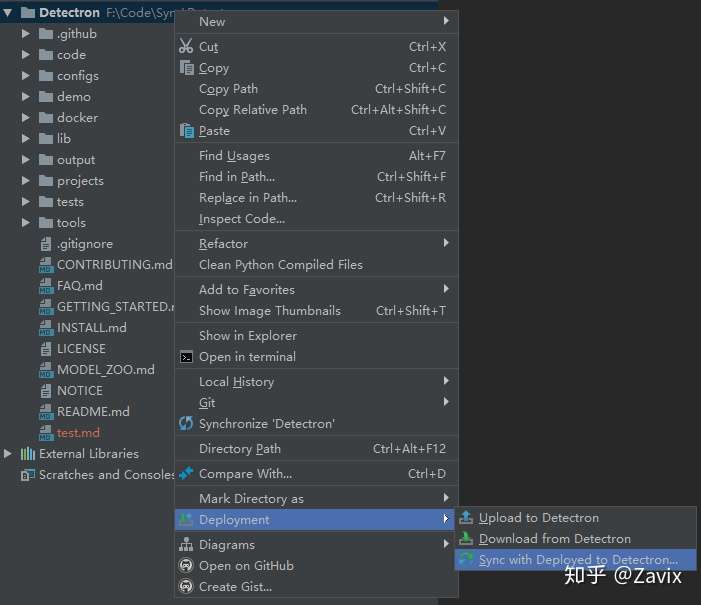Viewport: 701px width, 605px height.
Task: Expand the demo folder arrow
Action: tap(26, 97)
